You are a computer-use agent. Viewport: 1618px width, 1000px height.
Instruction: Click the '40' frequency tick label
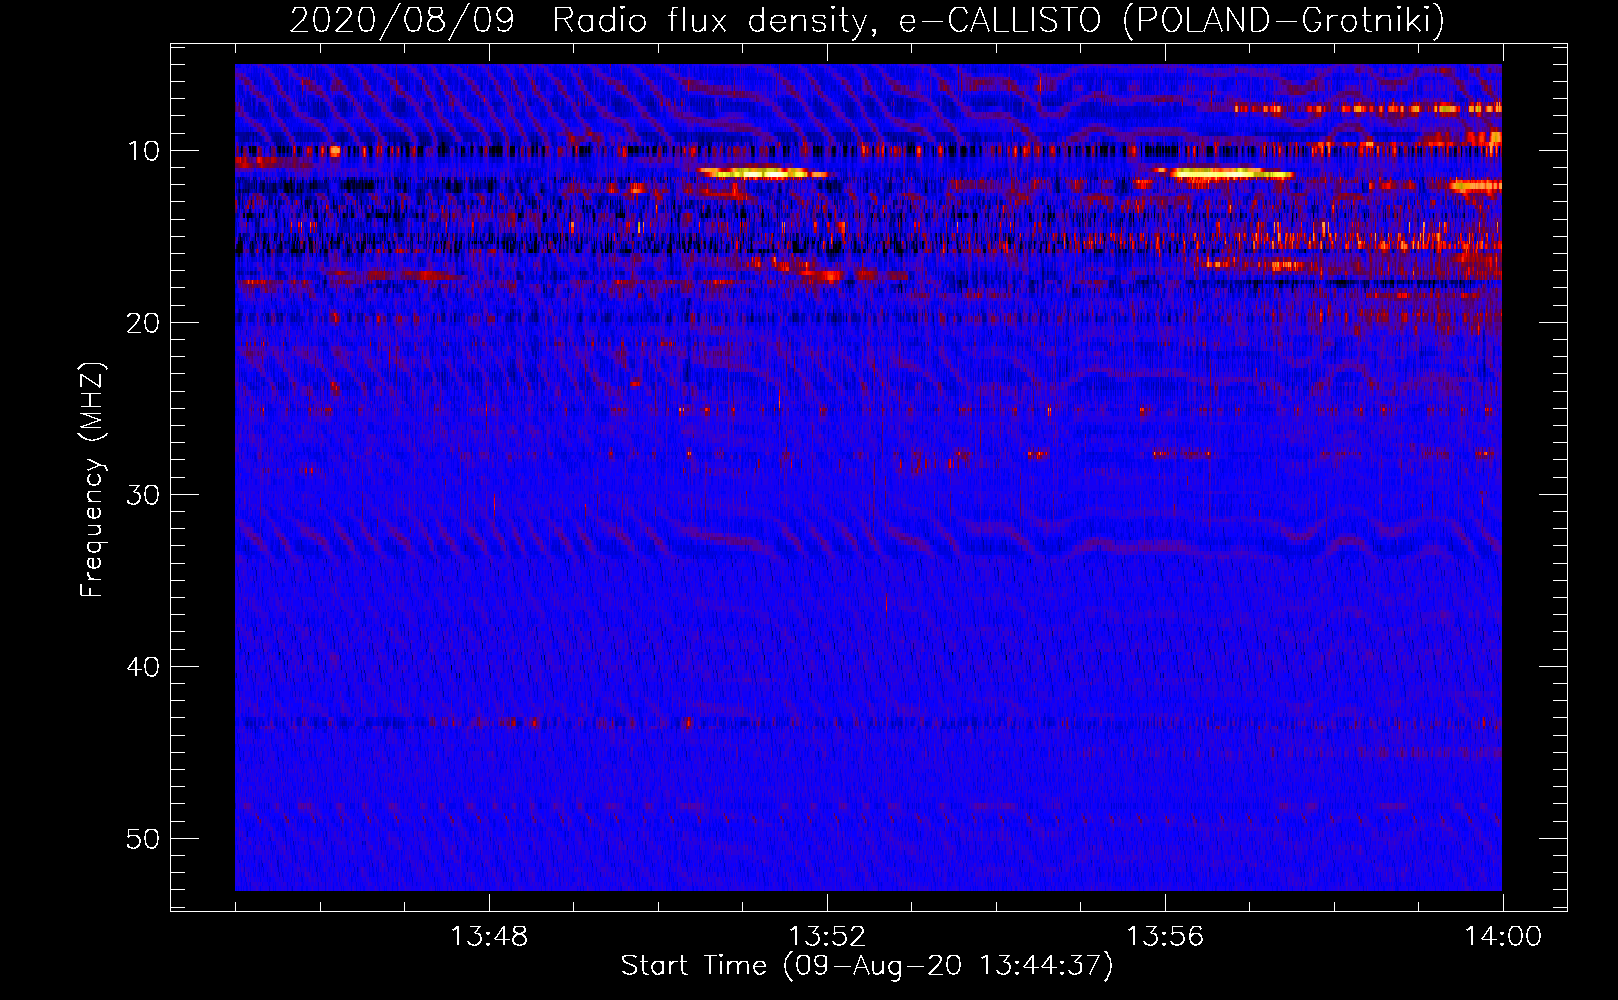point(144,667)
